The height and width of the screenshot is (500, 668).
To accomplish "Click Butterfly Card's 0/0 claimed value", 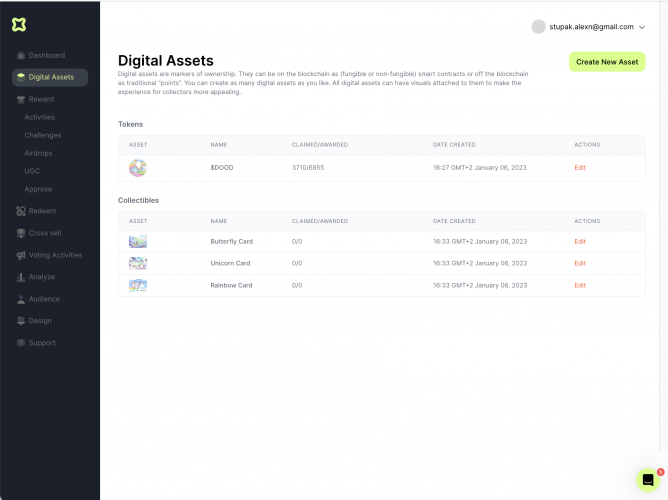I will [297, 241].
